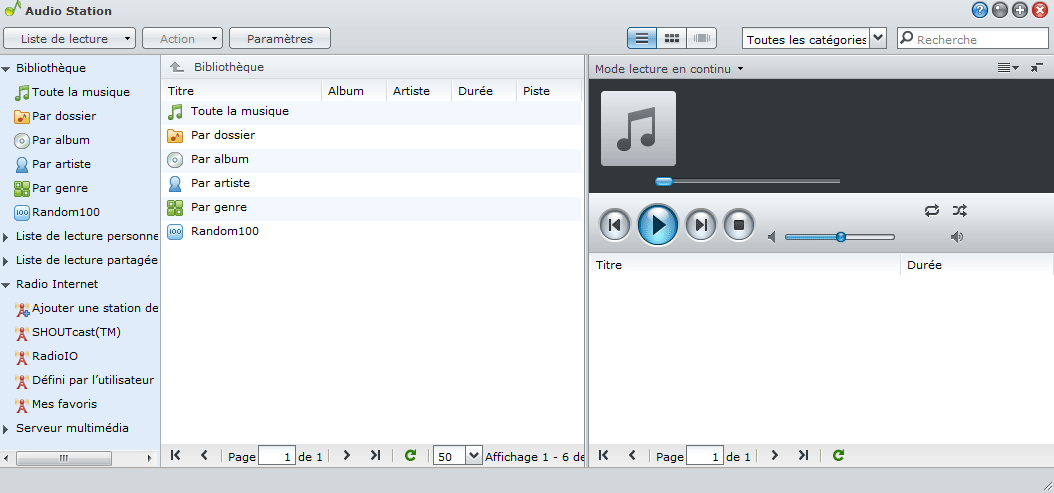This screenshot has height=493, width=1054.
Task: Open Random100 row in library list
Action: pyautogui.click(x=371, y=231)
